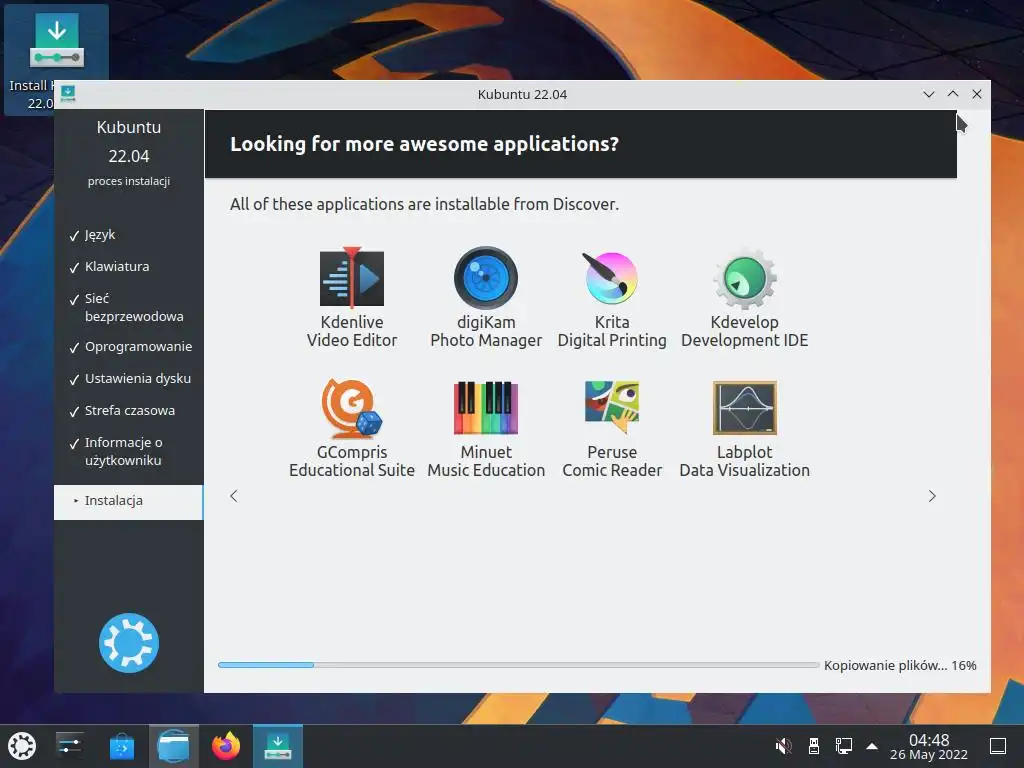1024x768 pixels.
Task: Select the Informacje o użytkowniku step
Action: [x=123, y=451]
